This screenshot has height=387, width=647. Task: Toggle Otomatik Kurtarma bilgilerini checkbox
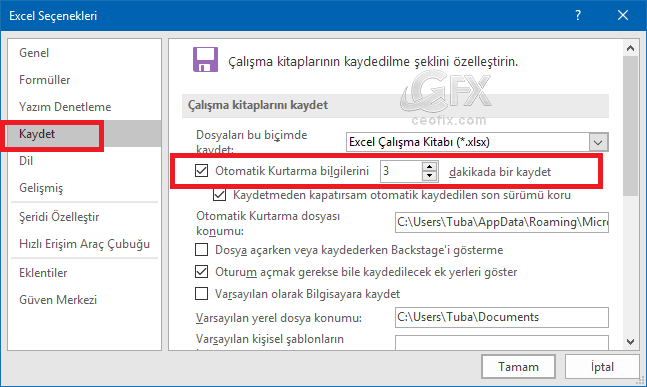201,170
